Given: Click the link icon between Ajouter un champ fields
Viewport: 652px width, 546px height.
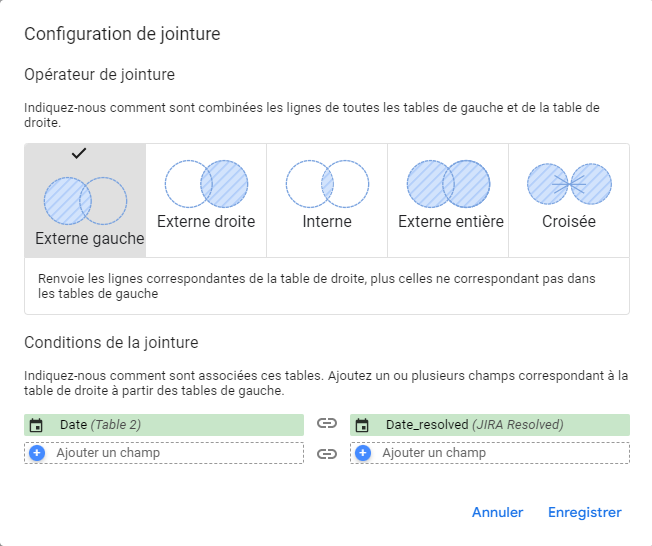Looking at the screenshot, I should coord(327,454).
